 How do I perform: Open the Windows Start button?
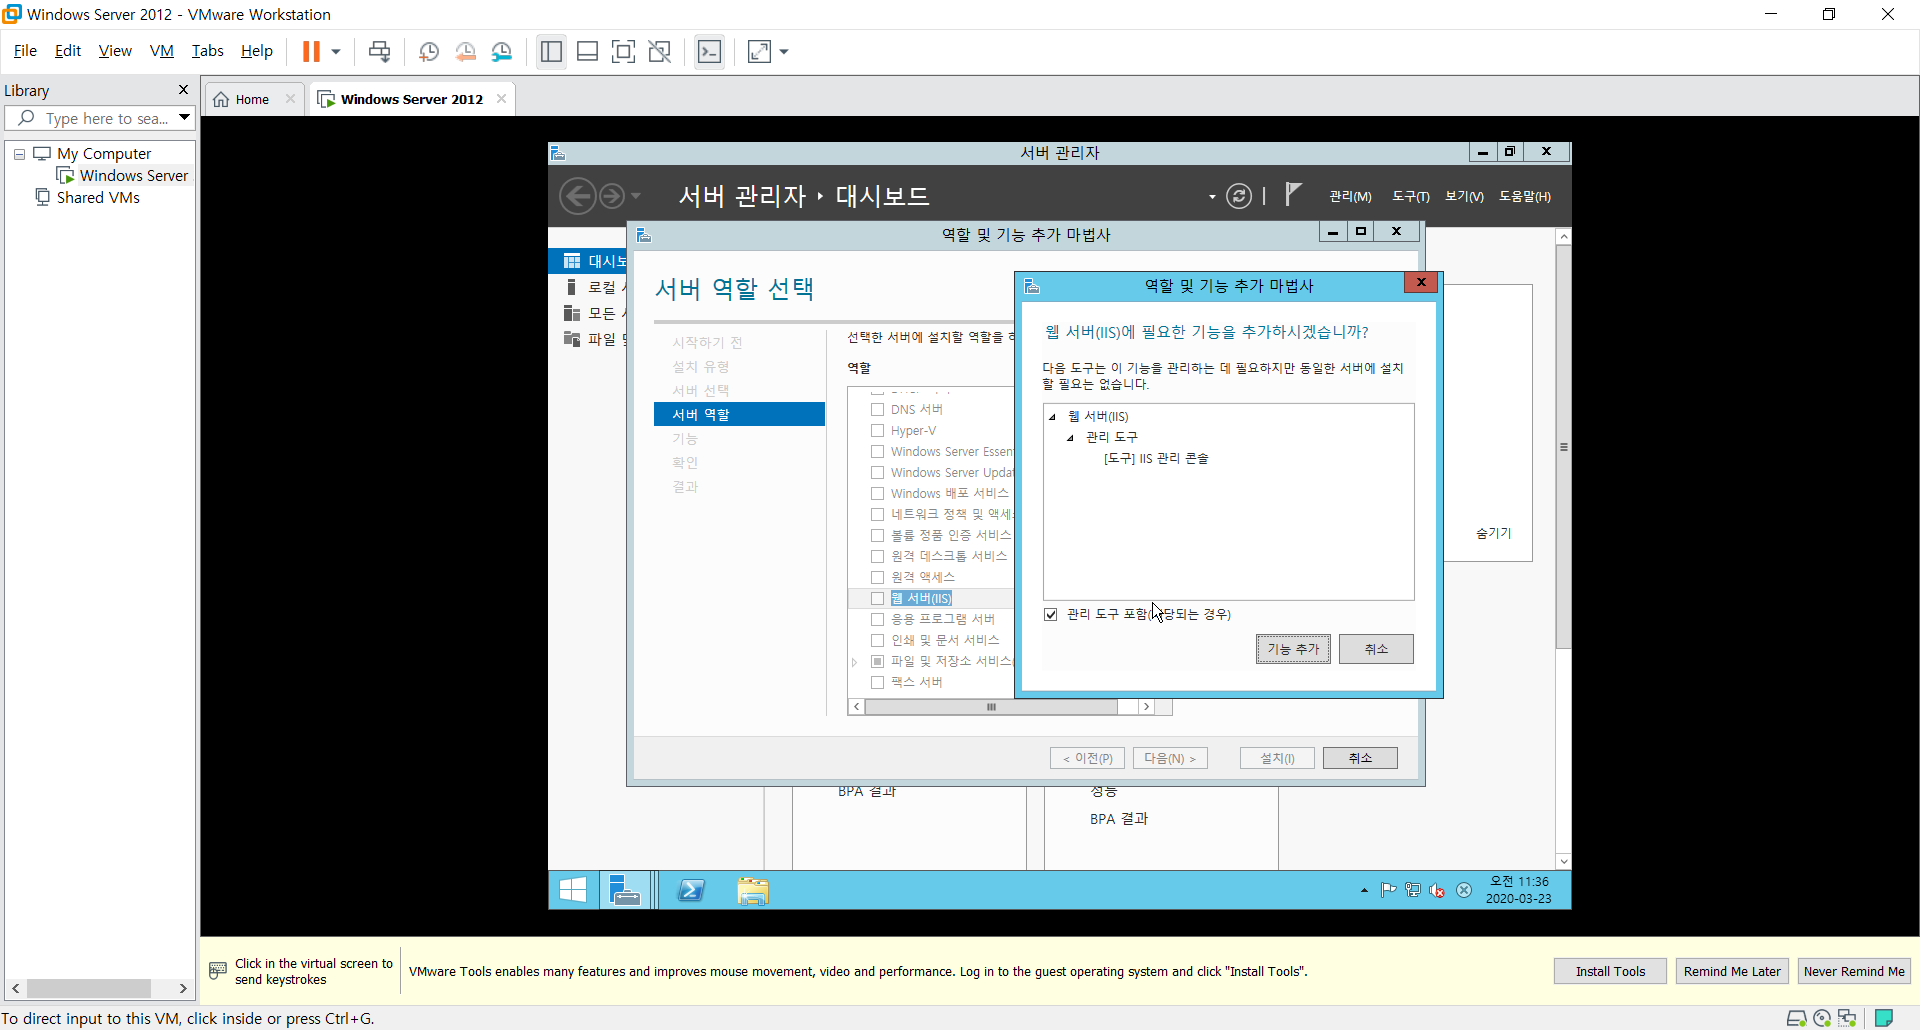coord(573,890)
